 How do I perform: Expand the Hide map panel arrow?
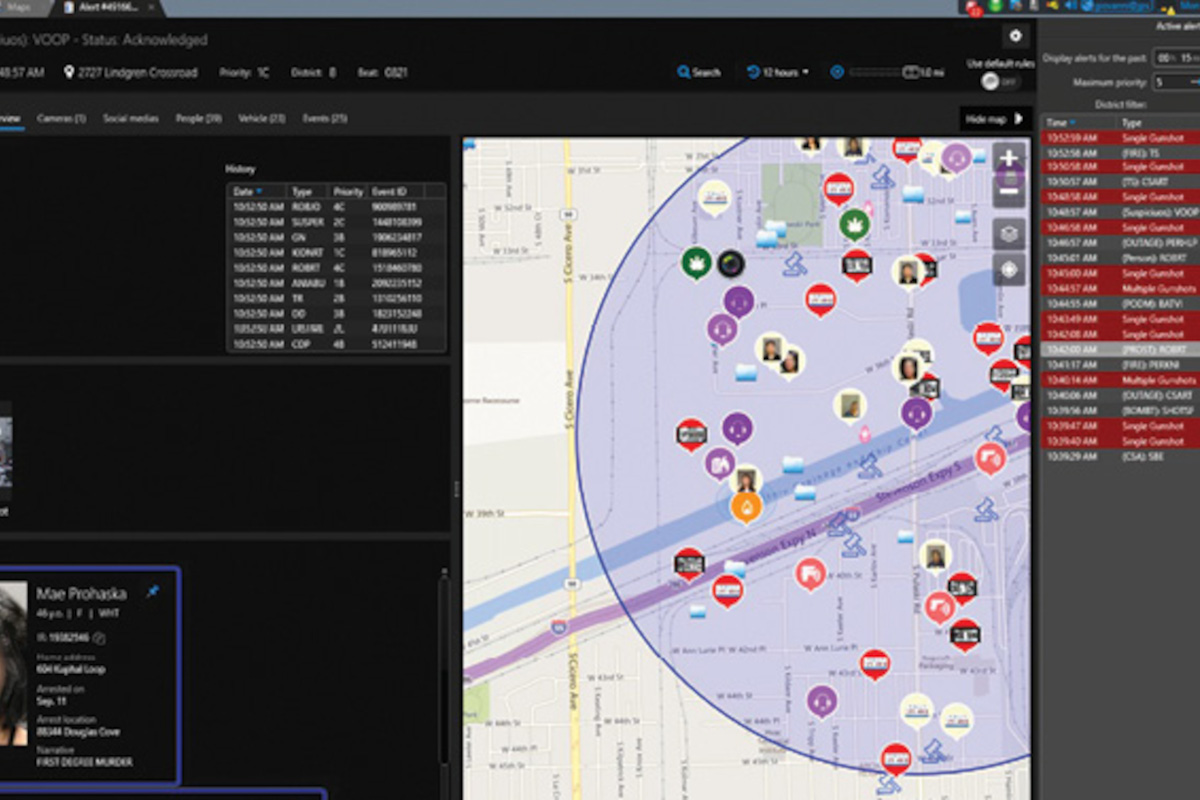click(x=1019, y=118)
